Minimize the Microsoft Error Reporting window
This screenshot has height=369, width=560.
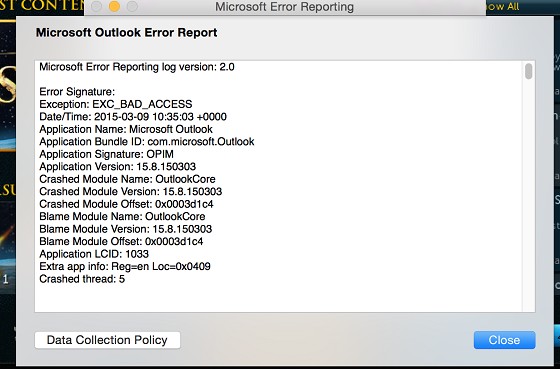(x=114, y=6)
